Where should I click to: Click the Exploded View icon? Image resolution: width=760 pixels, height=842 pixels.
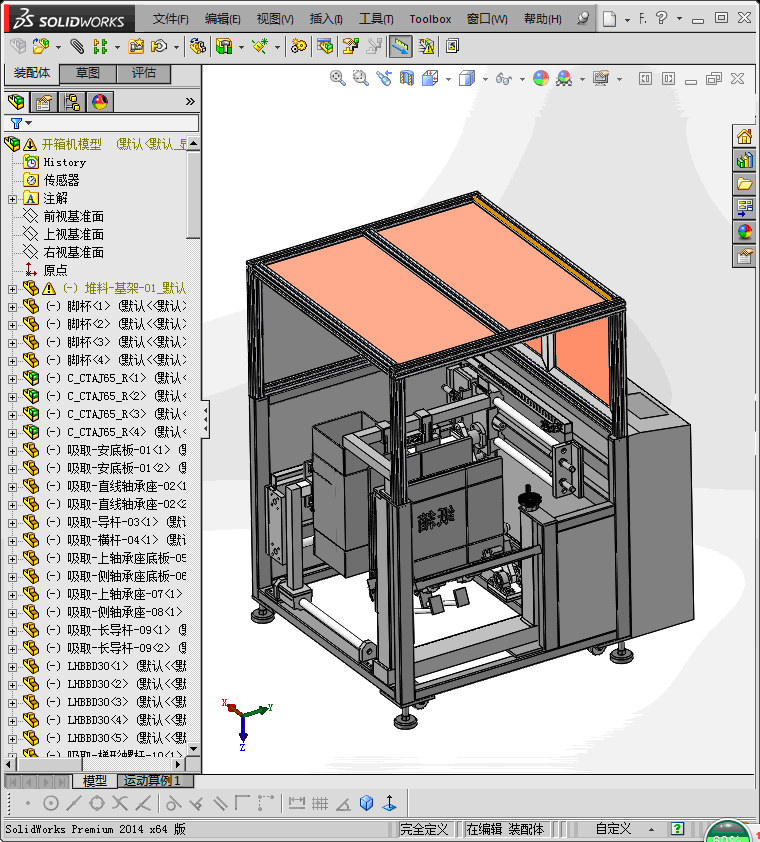pyautogui.click(x=351, y=47)
